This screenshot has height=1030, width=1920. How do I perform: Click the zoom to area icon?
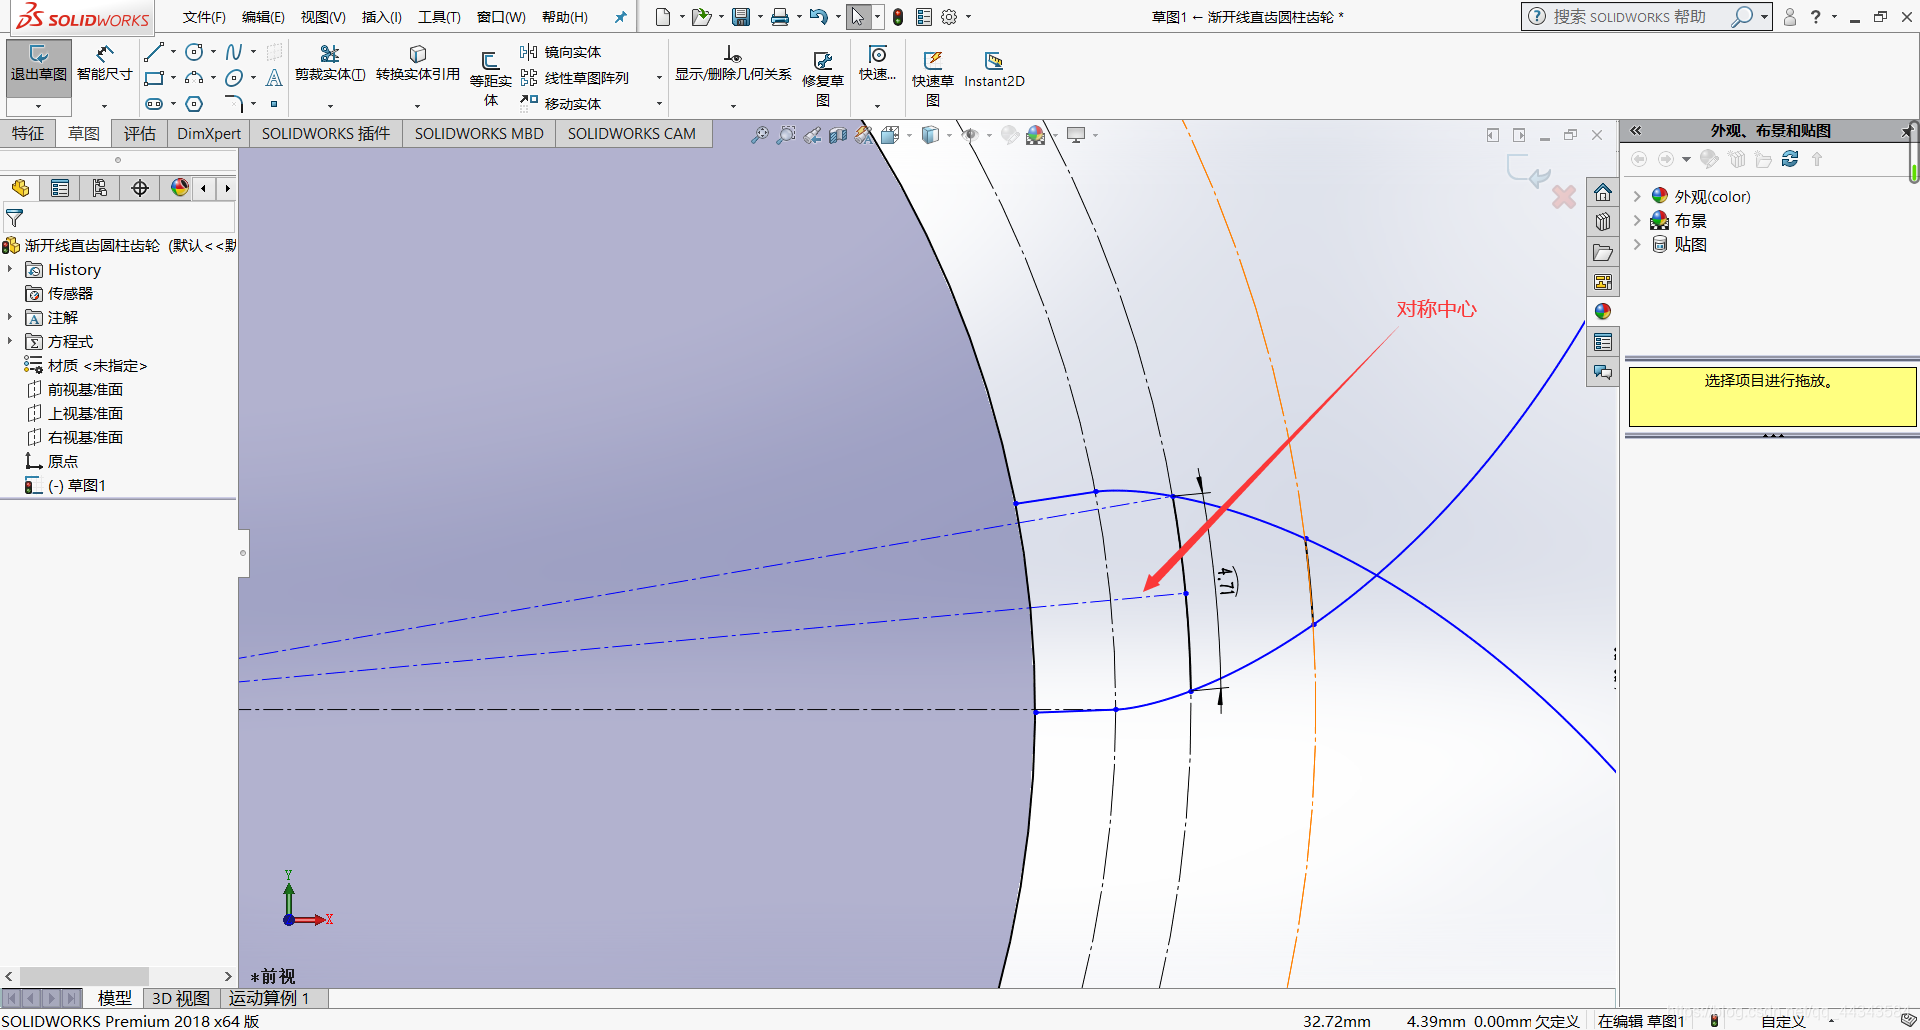pyautogui.click(x=786, y=135)
